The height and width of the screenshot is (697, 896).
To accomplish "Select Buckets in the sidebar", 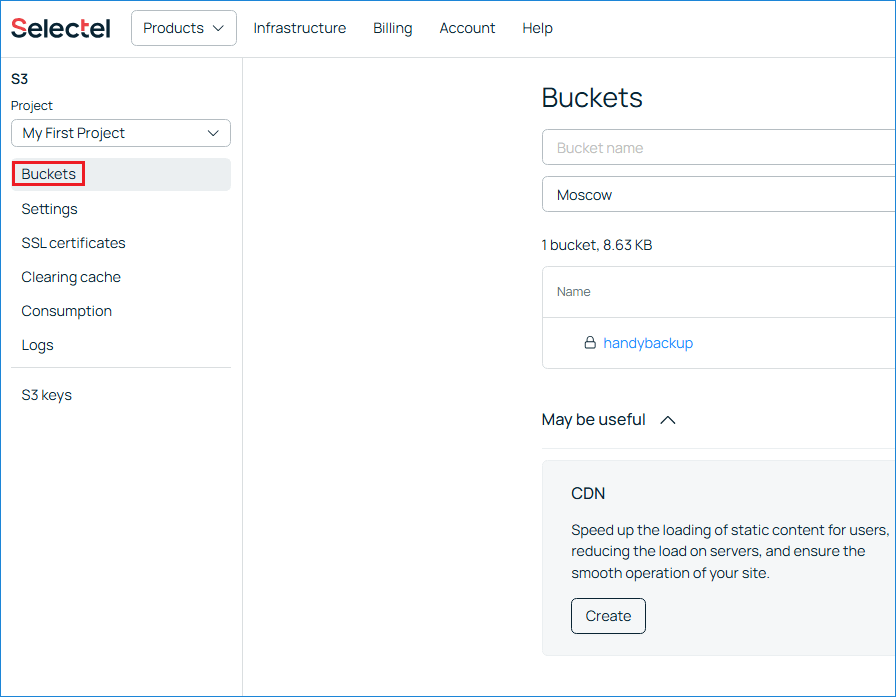I will coord(48,174).
